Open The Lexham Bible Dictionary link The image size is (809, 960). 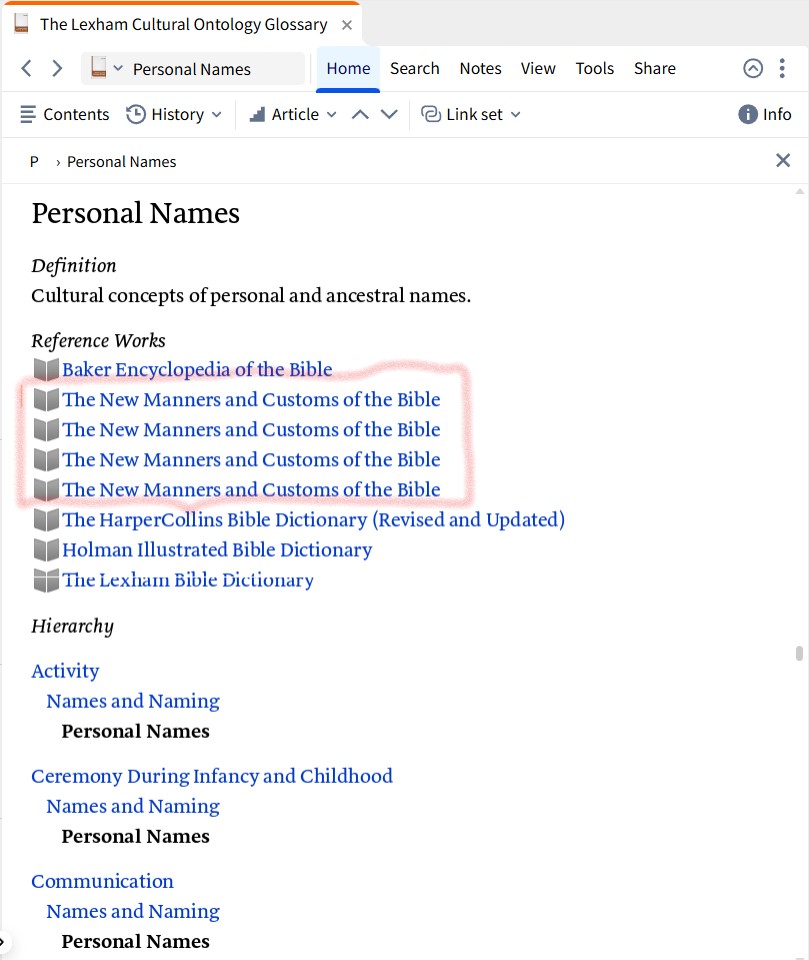click(x=187, y=579)
